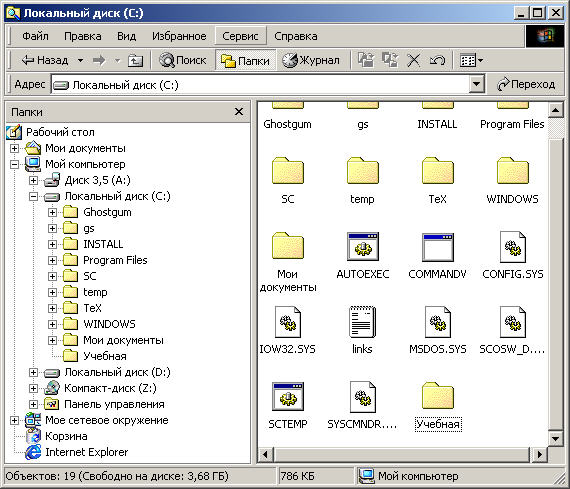Expand Диск 3,5 (A:) tree node
Screen dimensions: 570x489
coord(33,180)
